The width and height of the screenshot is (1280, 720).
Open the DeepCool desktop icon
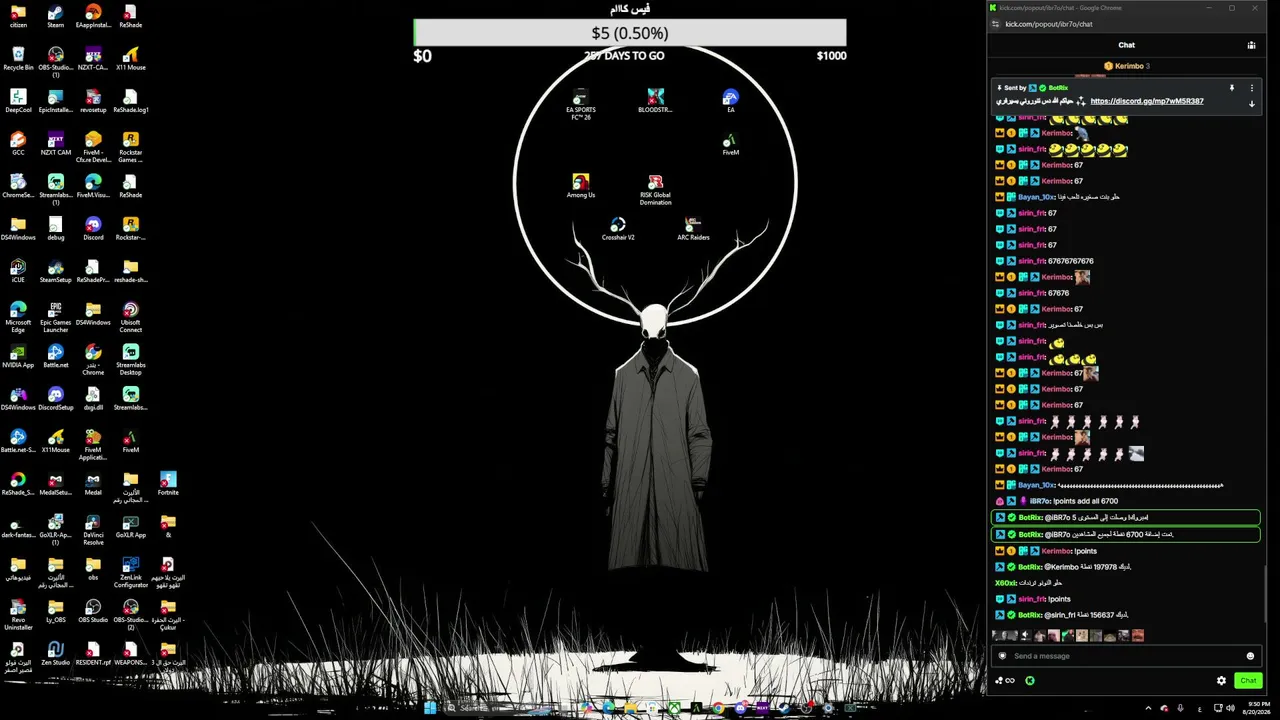(18, 101)
